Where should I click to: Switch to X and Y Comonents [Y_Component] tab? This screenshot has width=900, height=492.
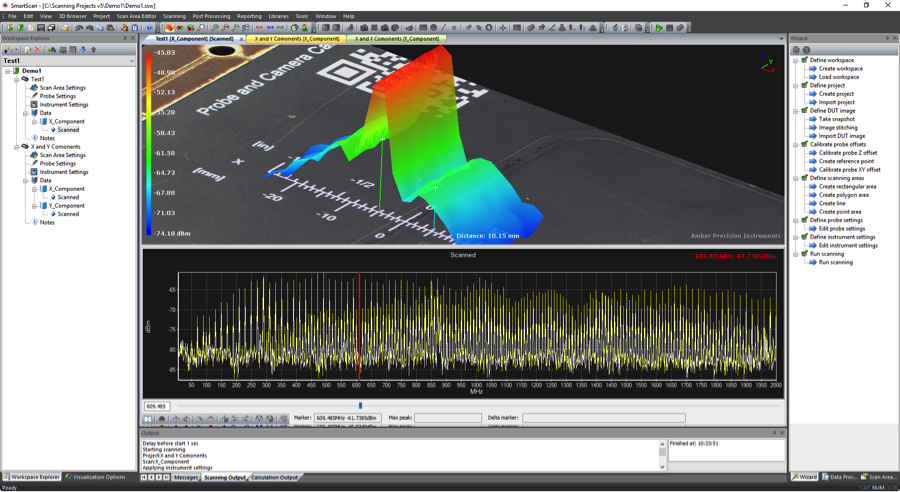point(397,38)
